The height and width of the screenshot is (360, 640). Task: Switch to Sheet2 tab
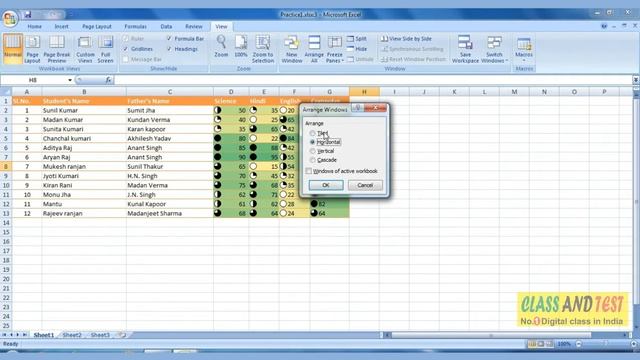72,335
